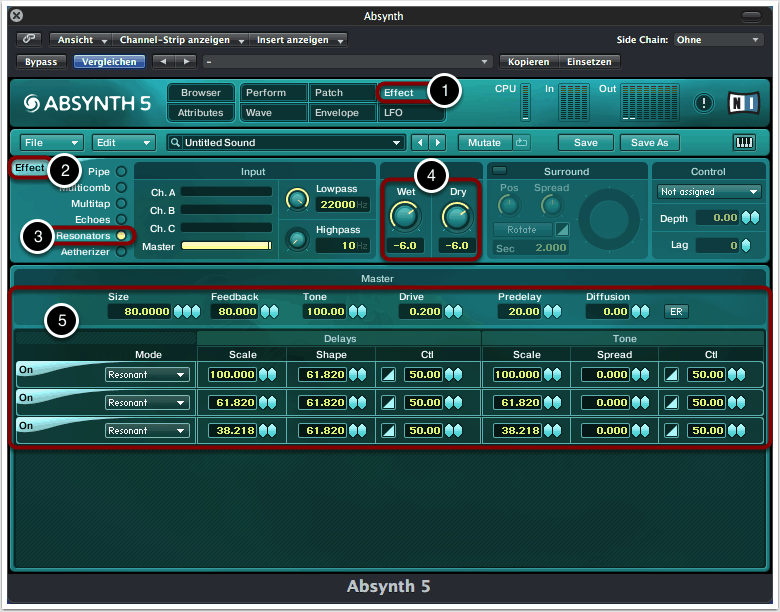The image size is (780, 612).
Task: Go to next sound arrow
Action: (x=438, y=143)
